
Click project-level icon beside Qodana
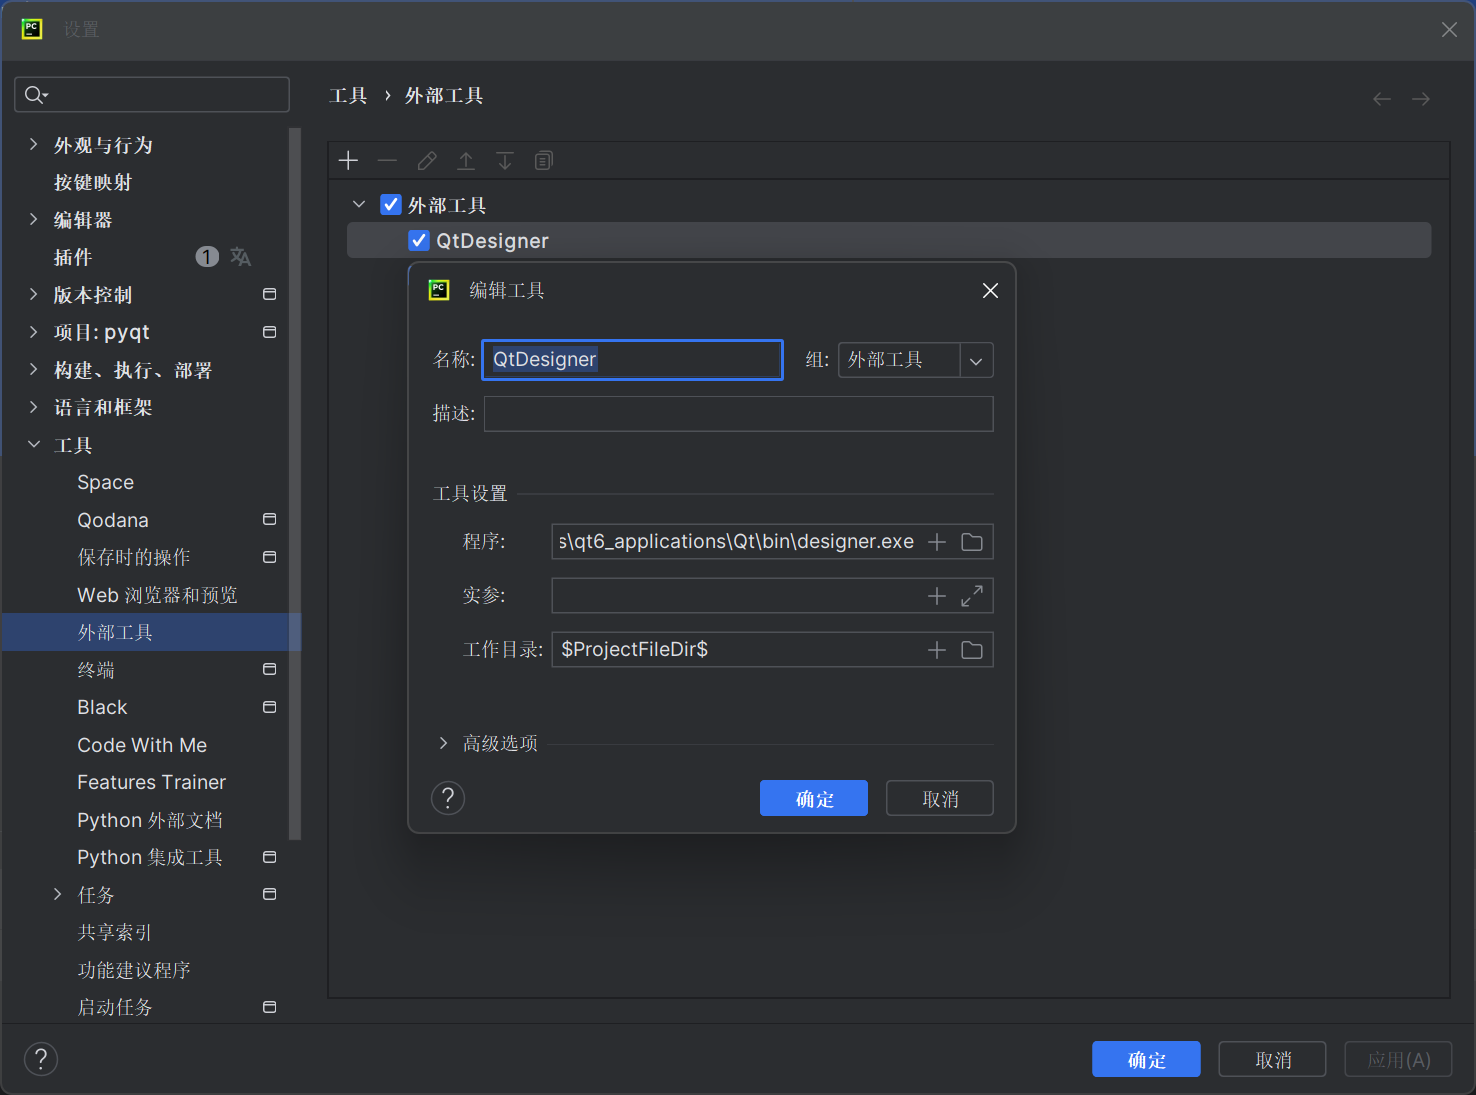[269, 519]
